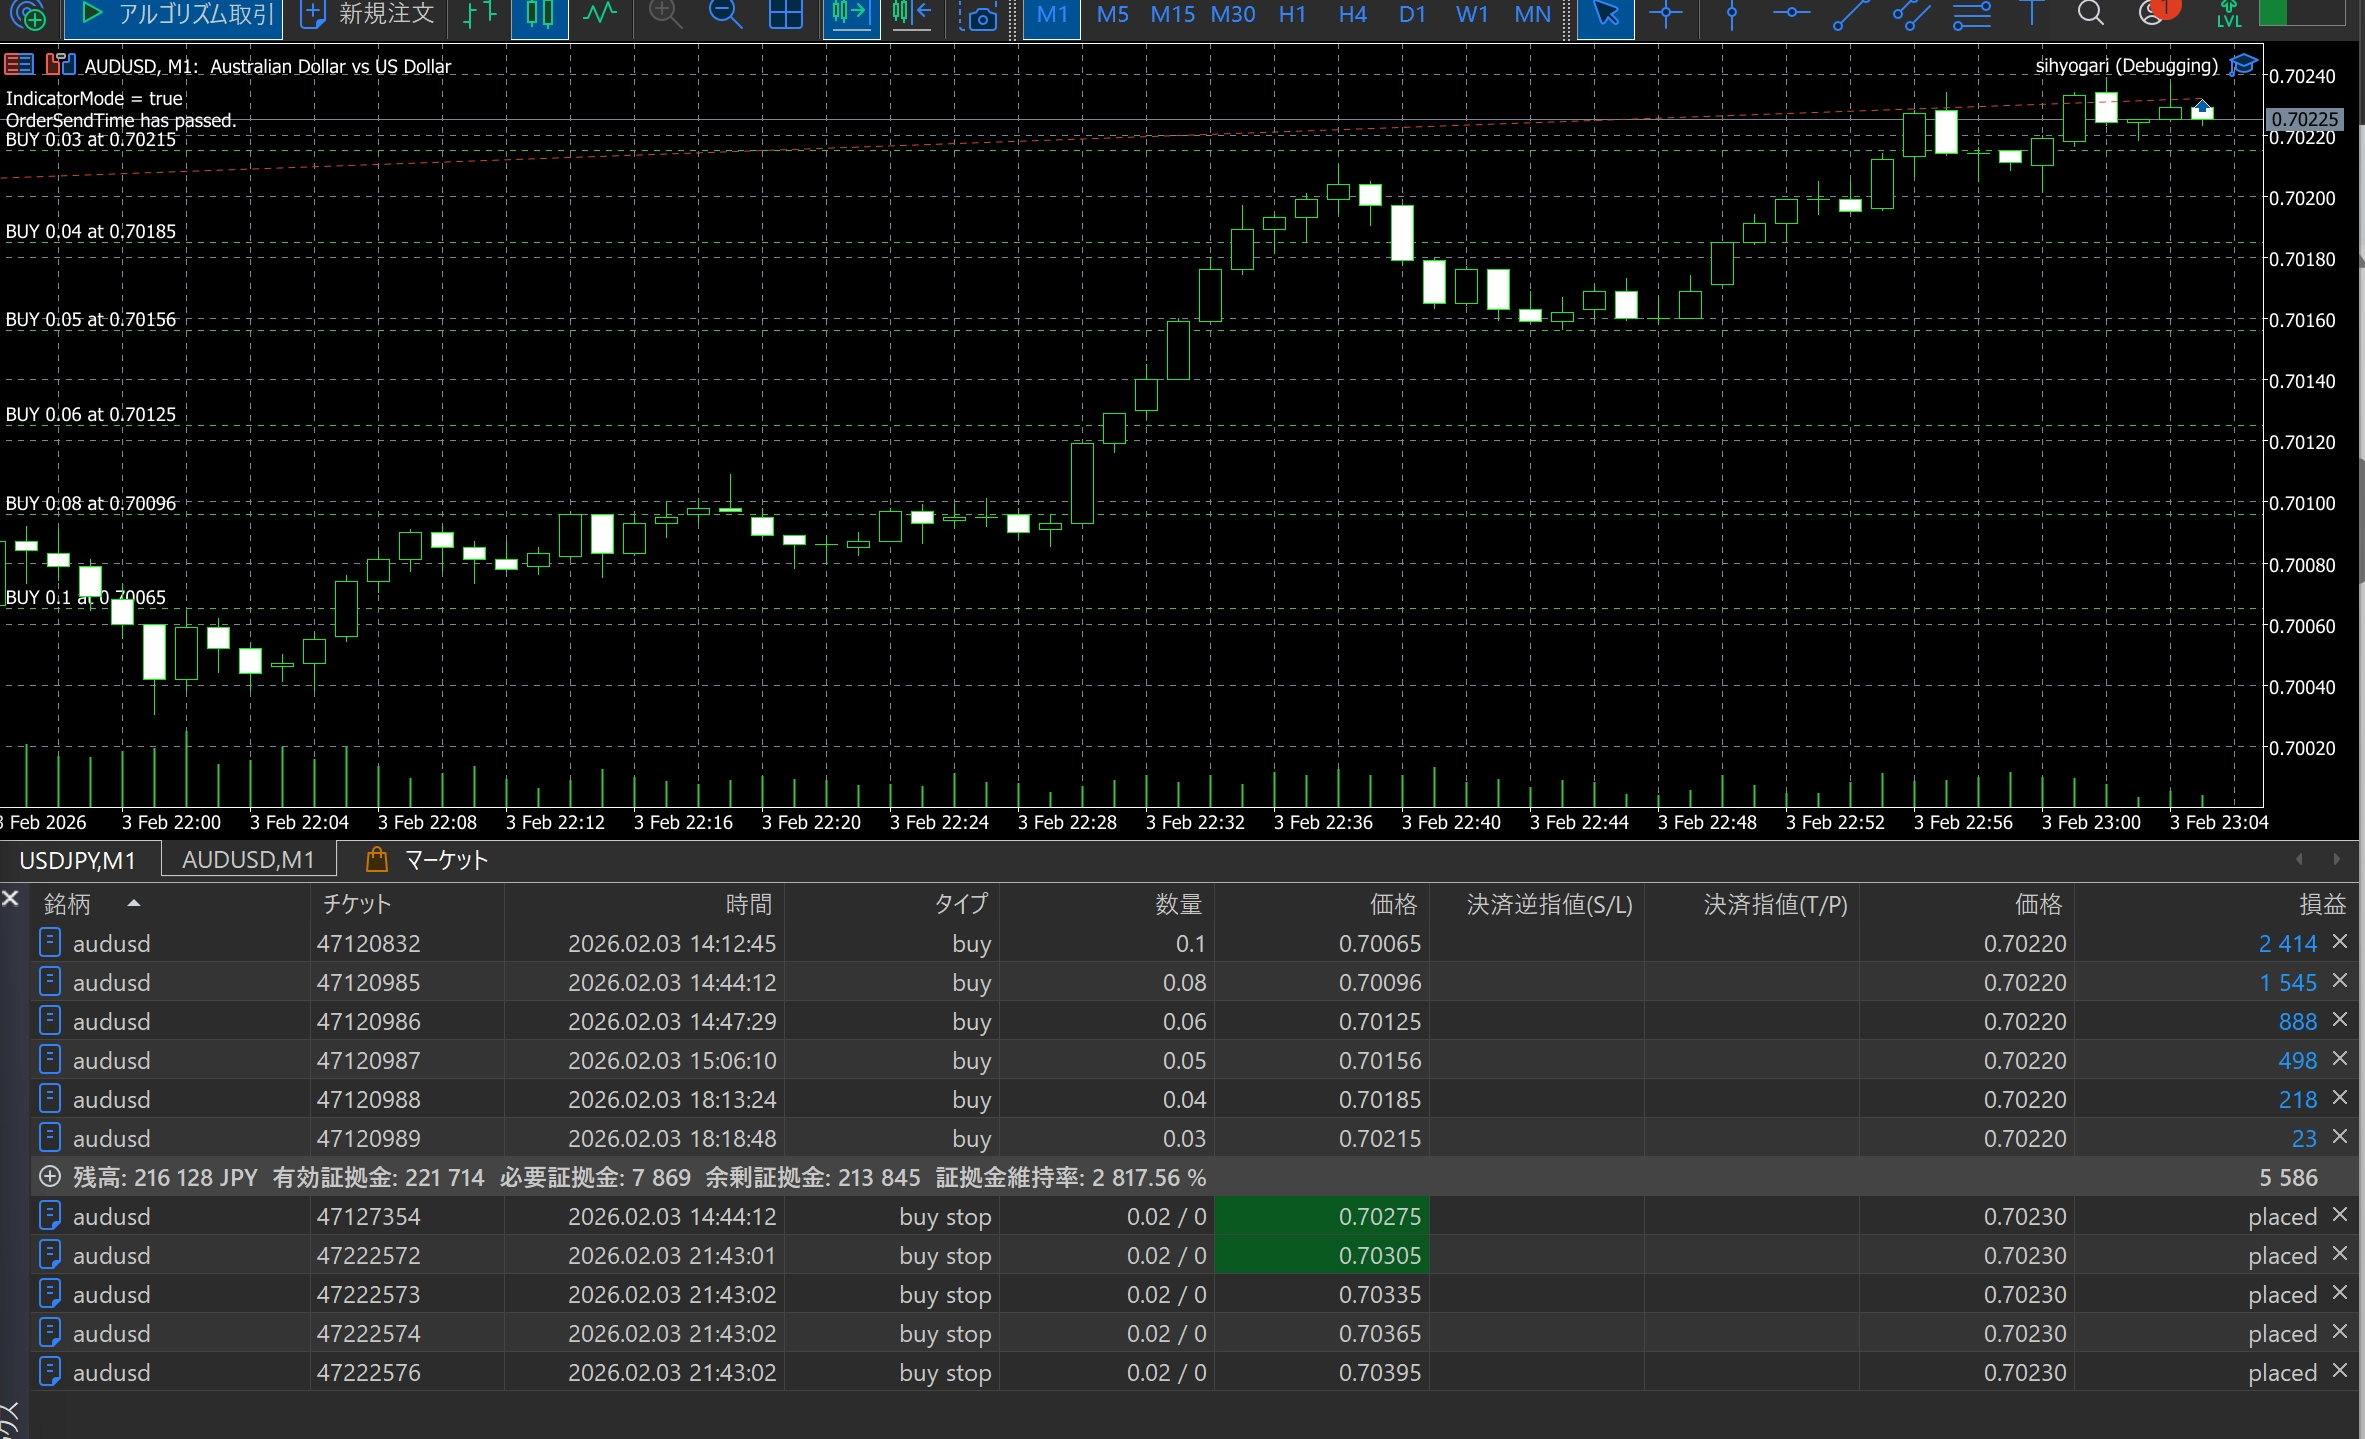Image resolution: width=2365 pixels, height=1439 pixels.
Task: Close the buy position at 0.70065
Action: point(2339,942)
